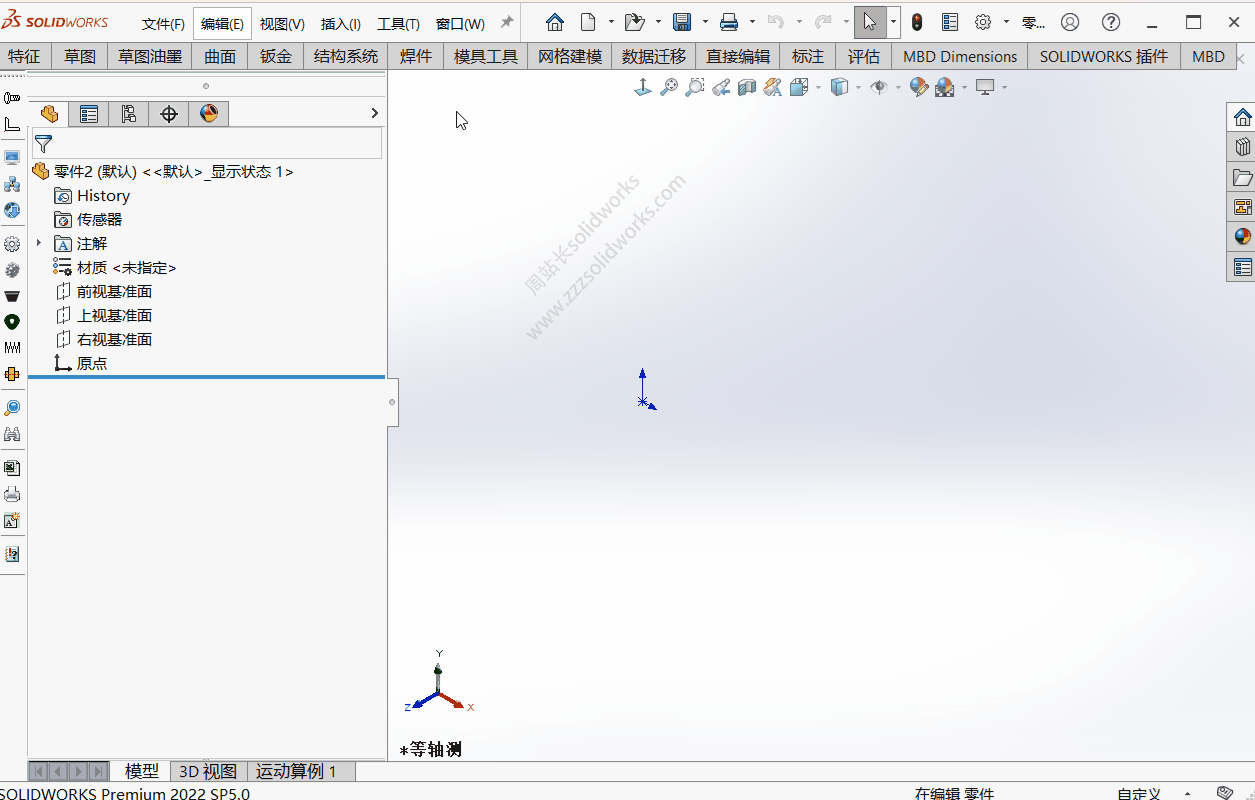The width and height of the screenshot is (1255, 800).
Task: Switch to the 草图 ribbon tab
Action: 80,57
